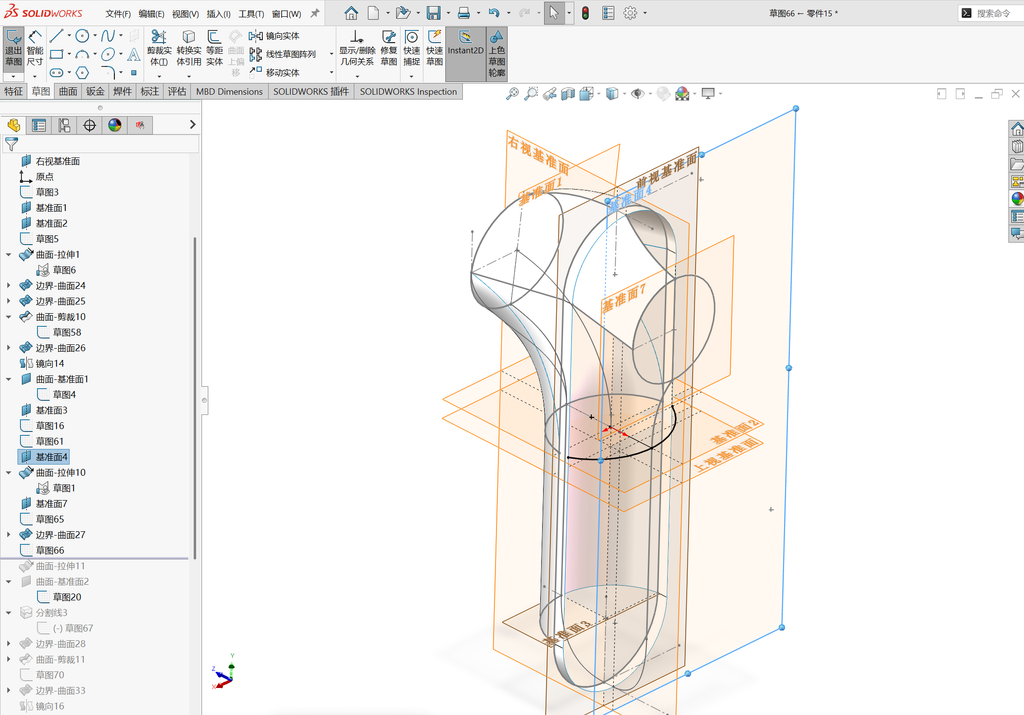Screen dimensions: 1024x715
Task: Expand the manager pane tabs chevron
Action: (192, 124)
